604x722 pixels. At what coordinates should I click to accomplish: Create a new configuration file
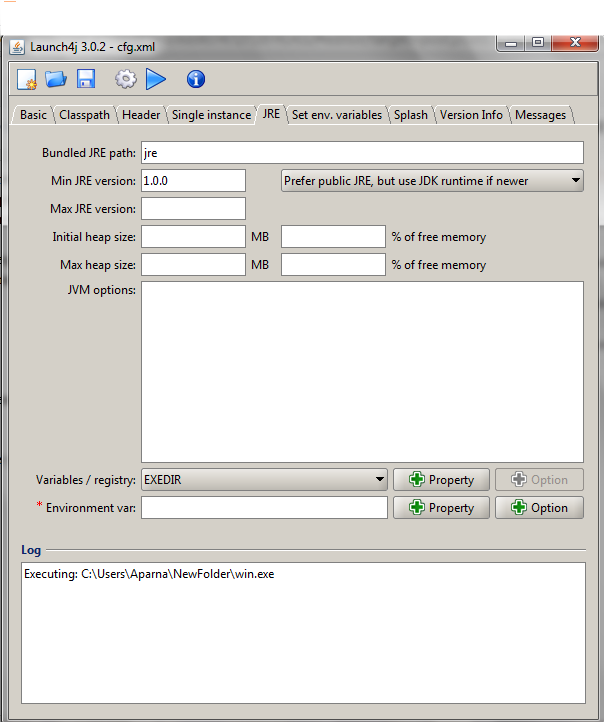click(x=27, y=79)
